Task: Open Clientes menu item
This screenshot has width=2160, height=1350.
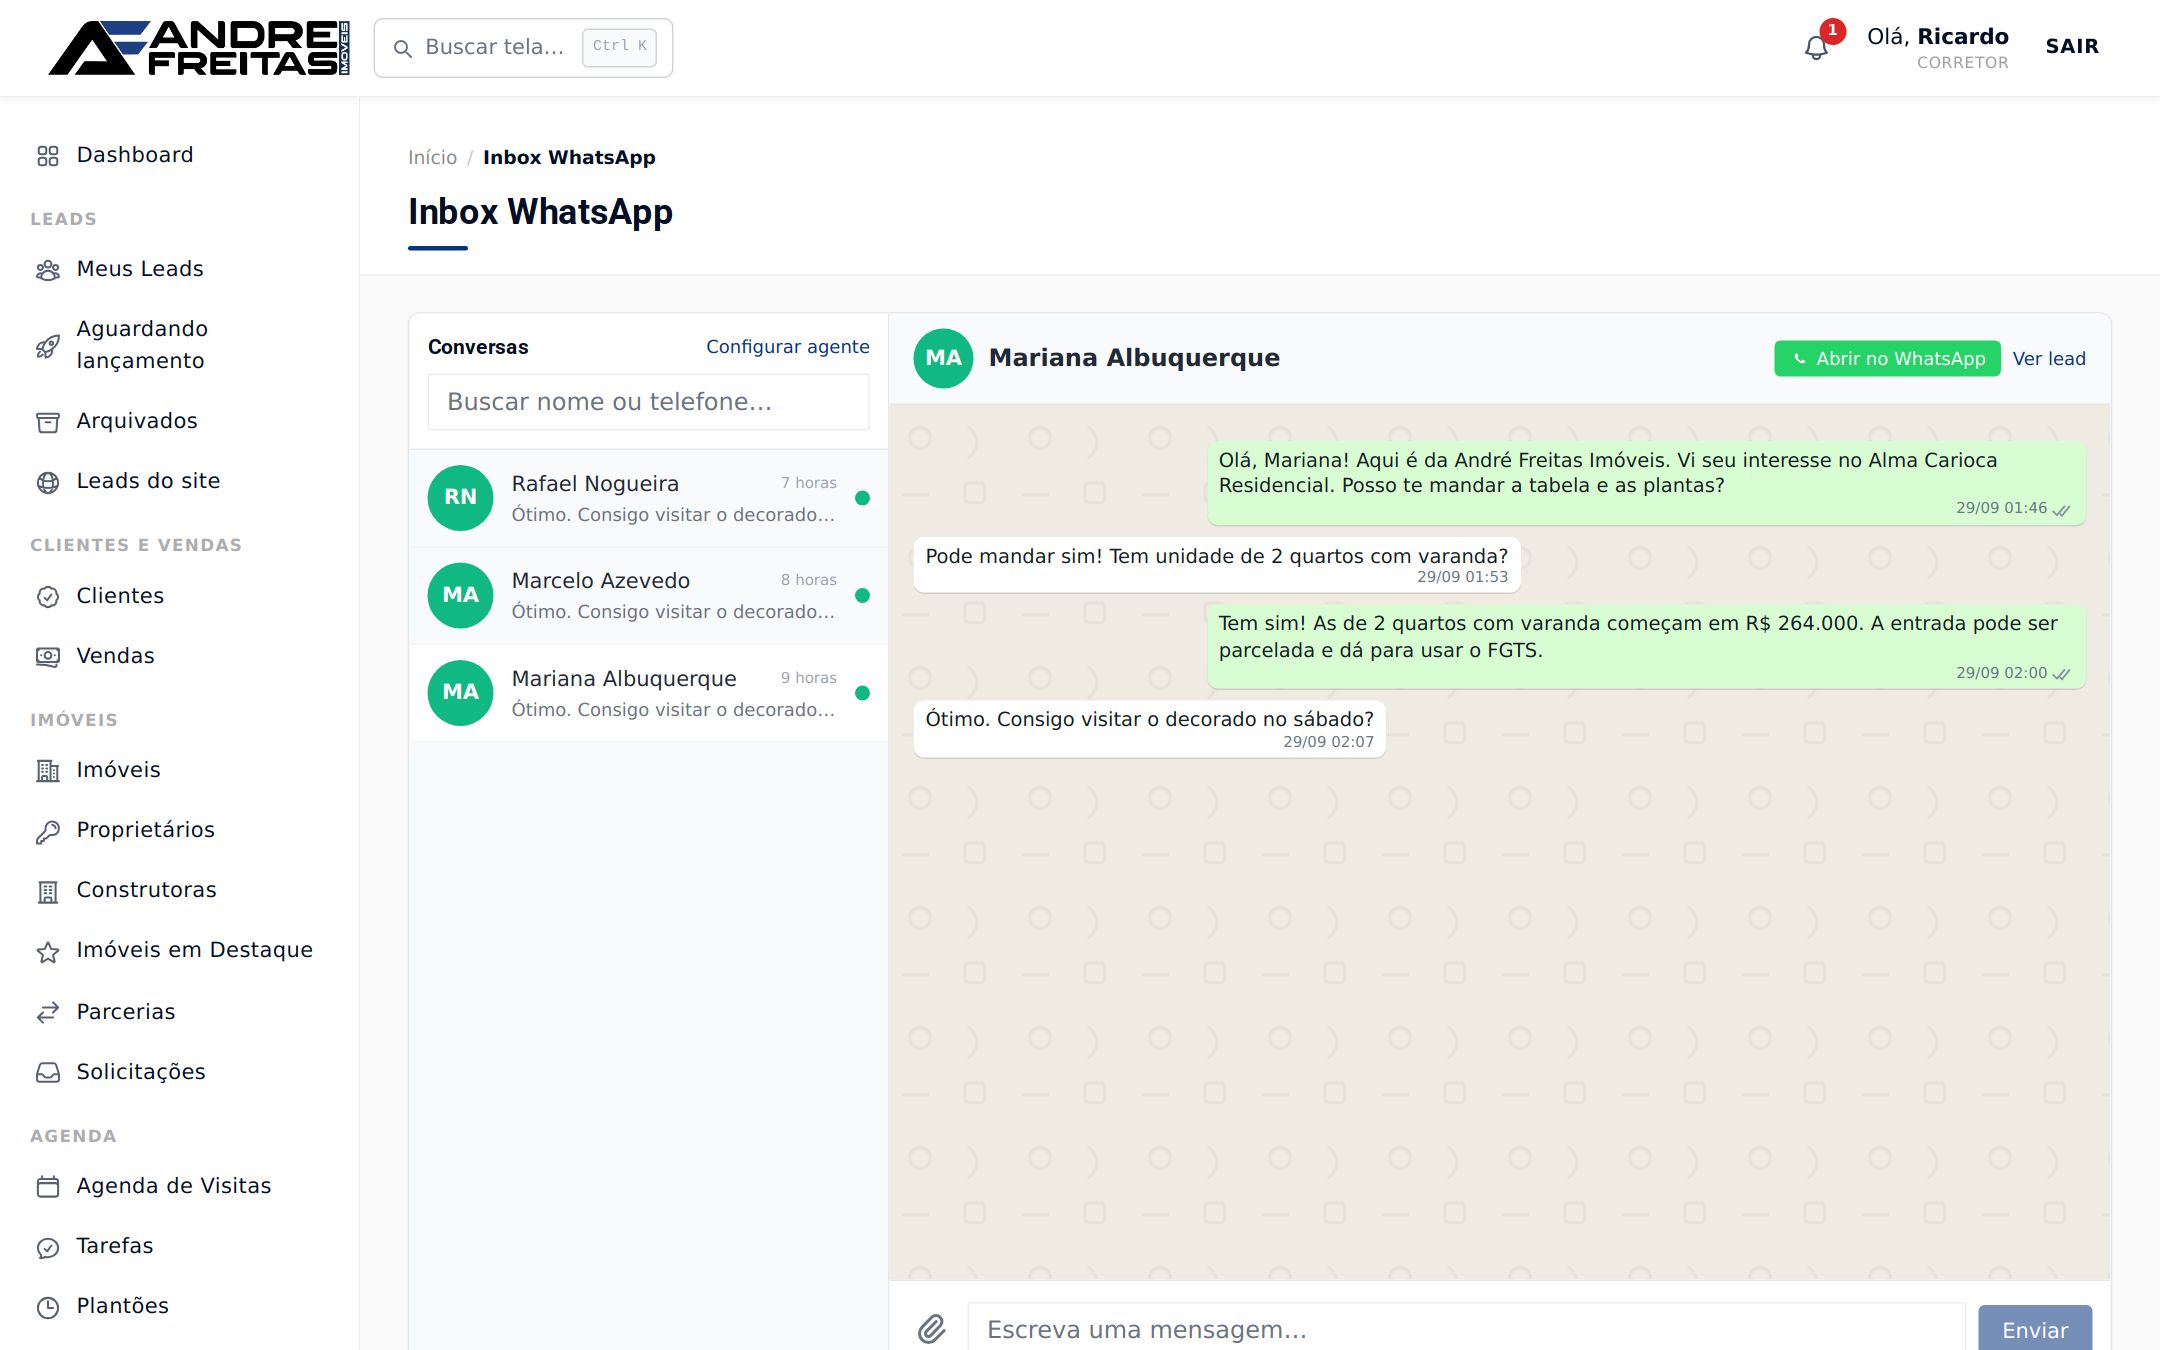Action: click(180, 596)
